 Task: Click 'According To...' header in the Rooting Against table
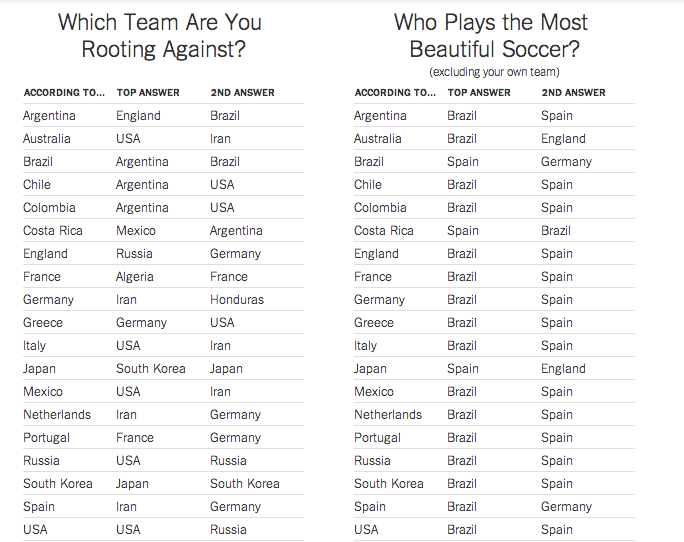coord(64,93)
